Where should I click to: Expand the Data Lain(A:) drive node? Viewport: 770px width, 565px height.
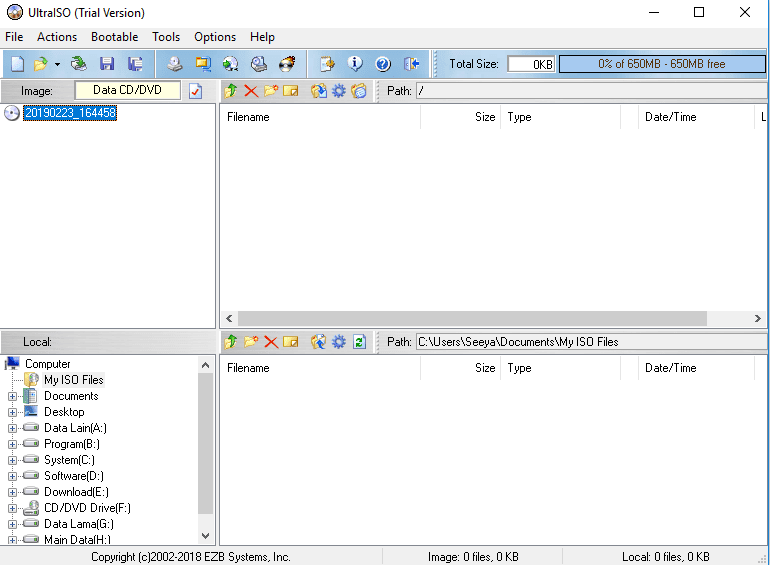tap(12, 428)
